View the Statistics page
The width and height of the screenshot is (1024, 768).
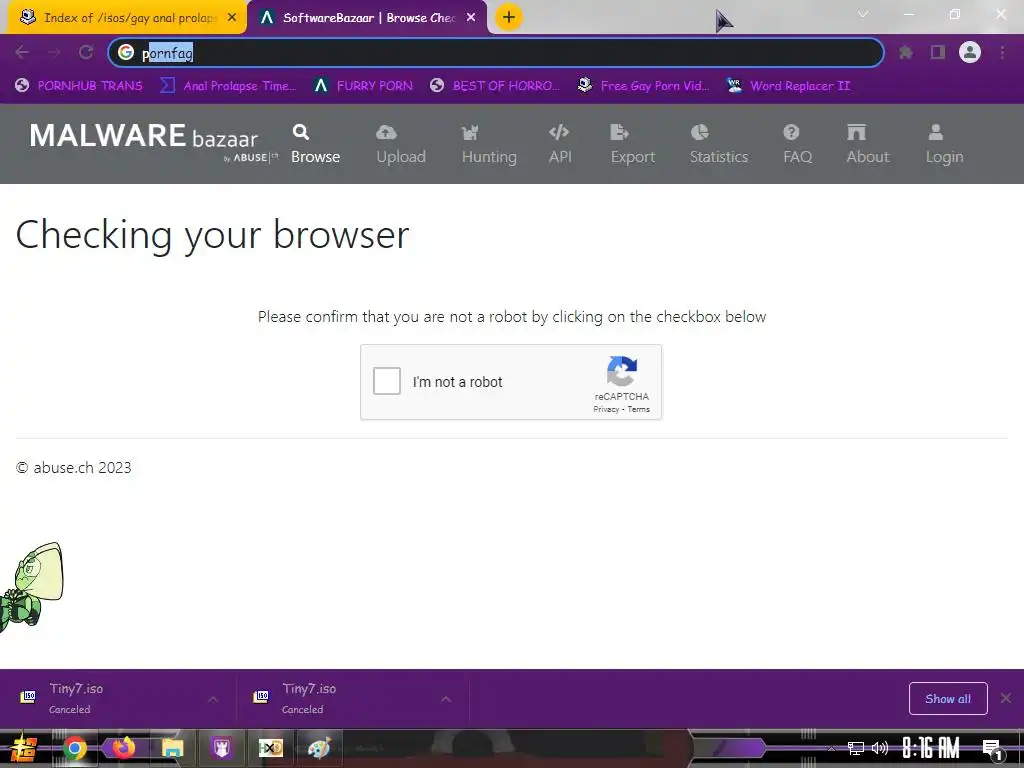tap(718, 144)
